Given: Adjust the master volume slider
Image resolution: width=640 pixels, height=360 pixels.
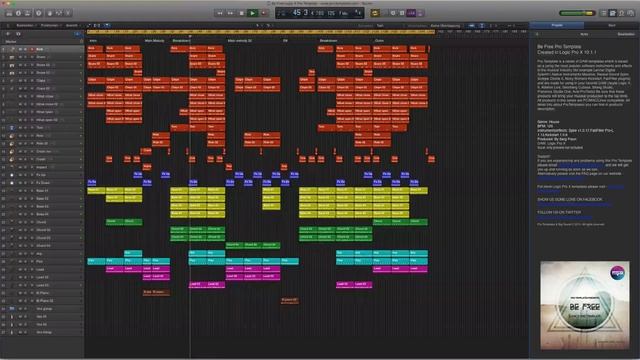Looking at the screenshot, I should (x=577, y=13).
